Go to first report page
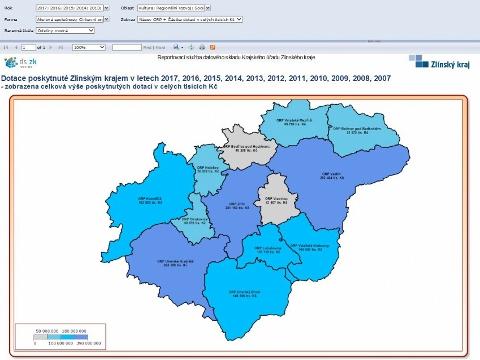This screenshot has width=480, height=360. 6,48
